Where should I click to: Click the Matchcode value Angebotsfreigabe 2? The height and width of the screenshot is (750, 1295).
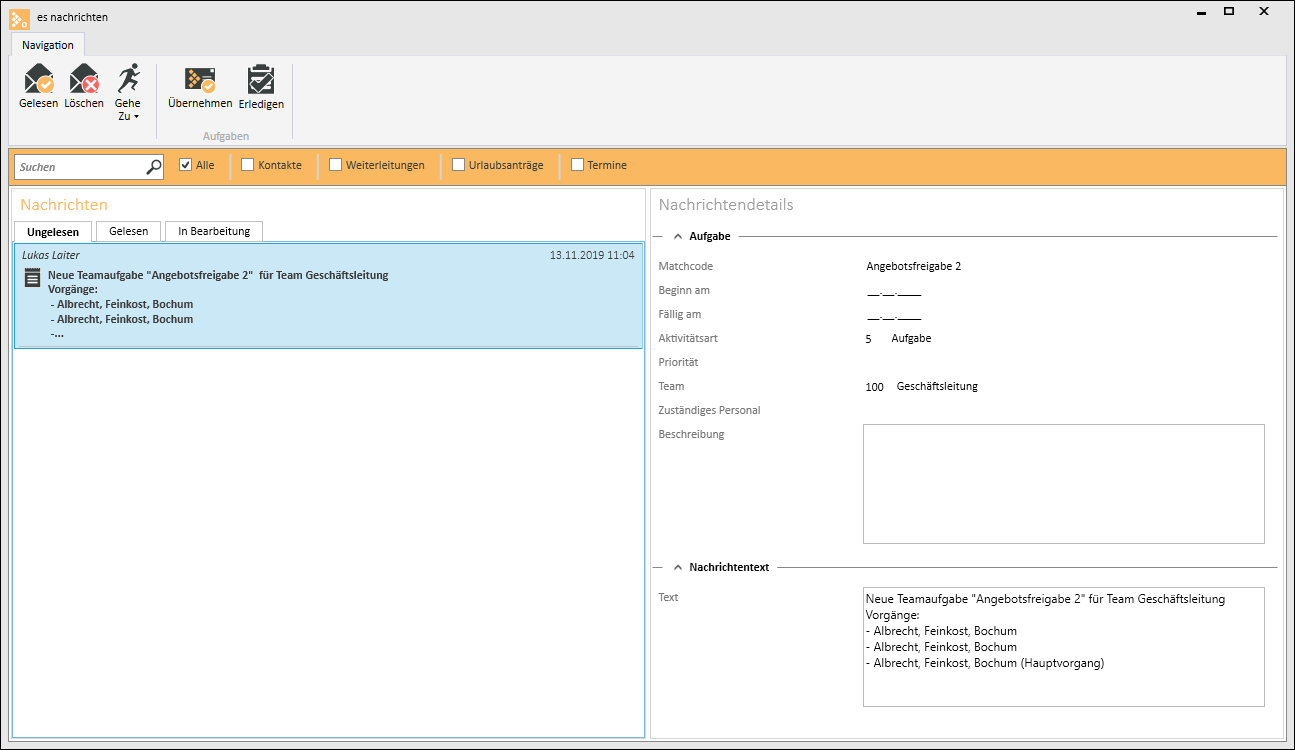click(x=913, y=266)
